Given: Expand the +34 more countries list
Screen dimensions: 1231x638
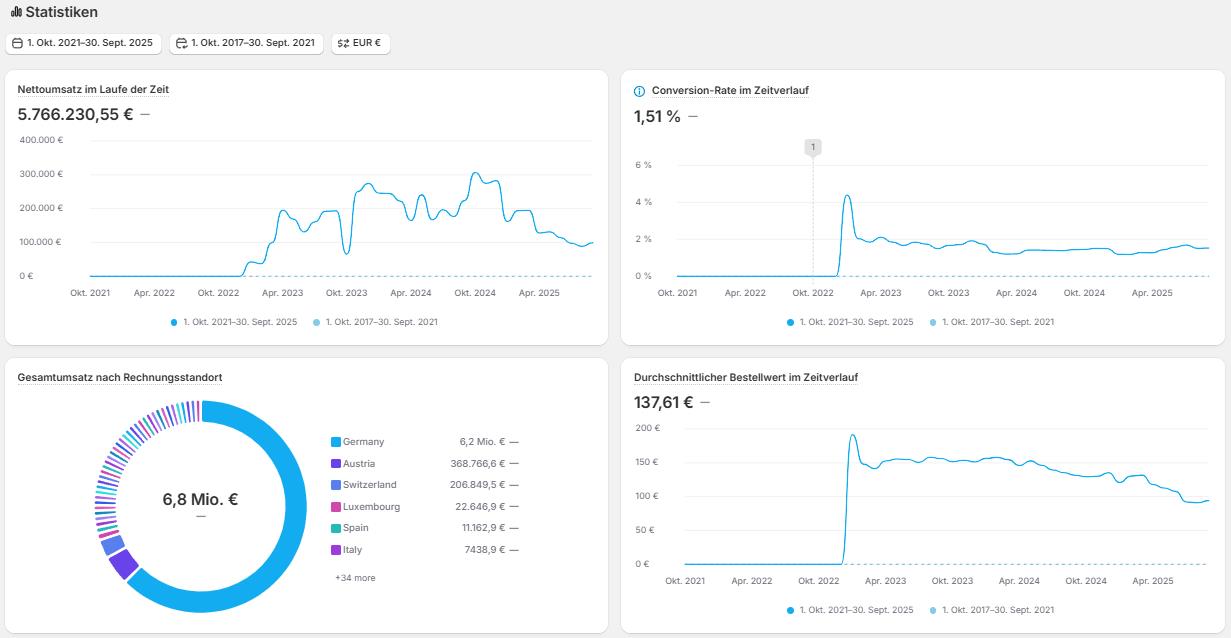Looking at the screenshot, I should tap(355, 578).
